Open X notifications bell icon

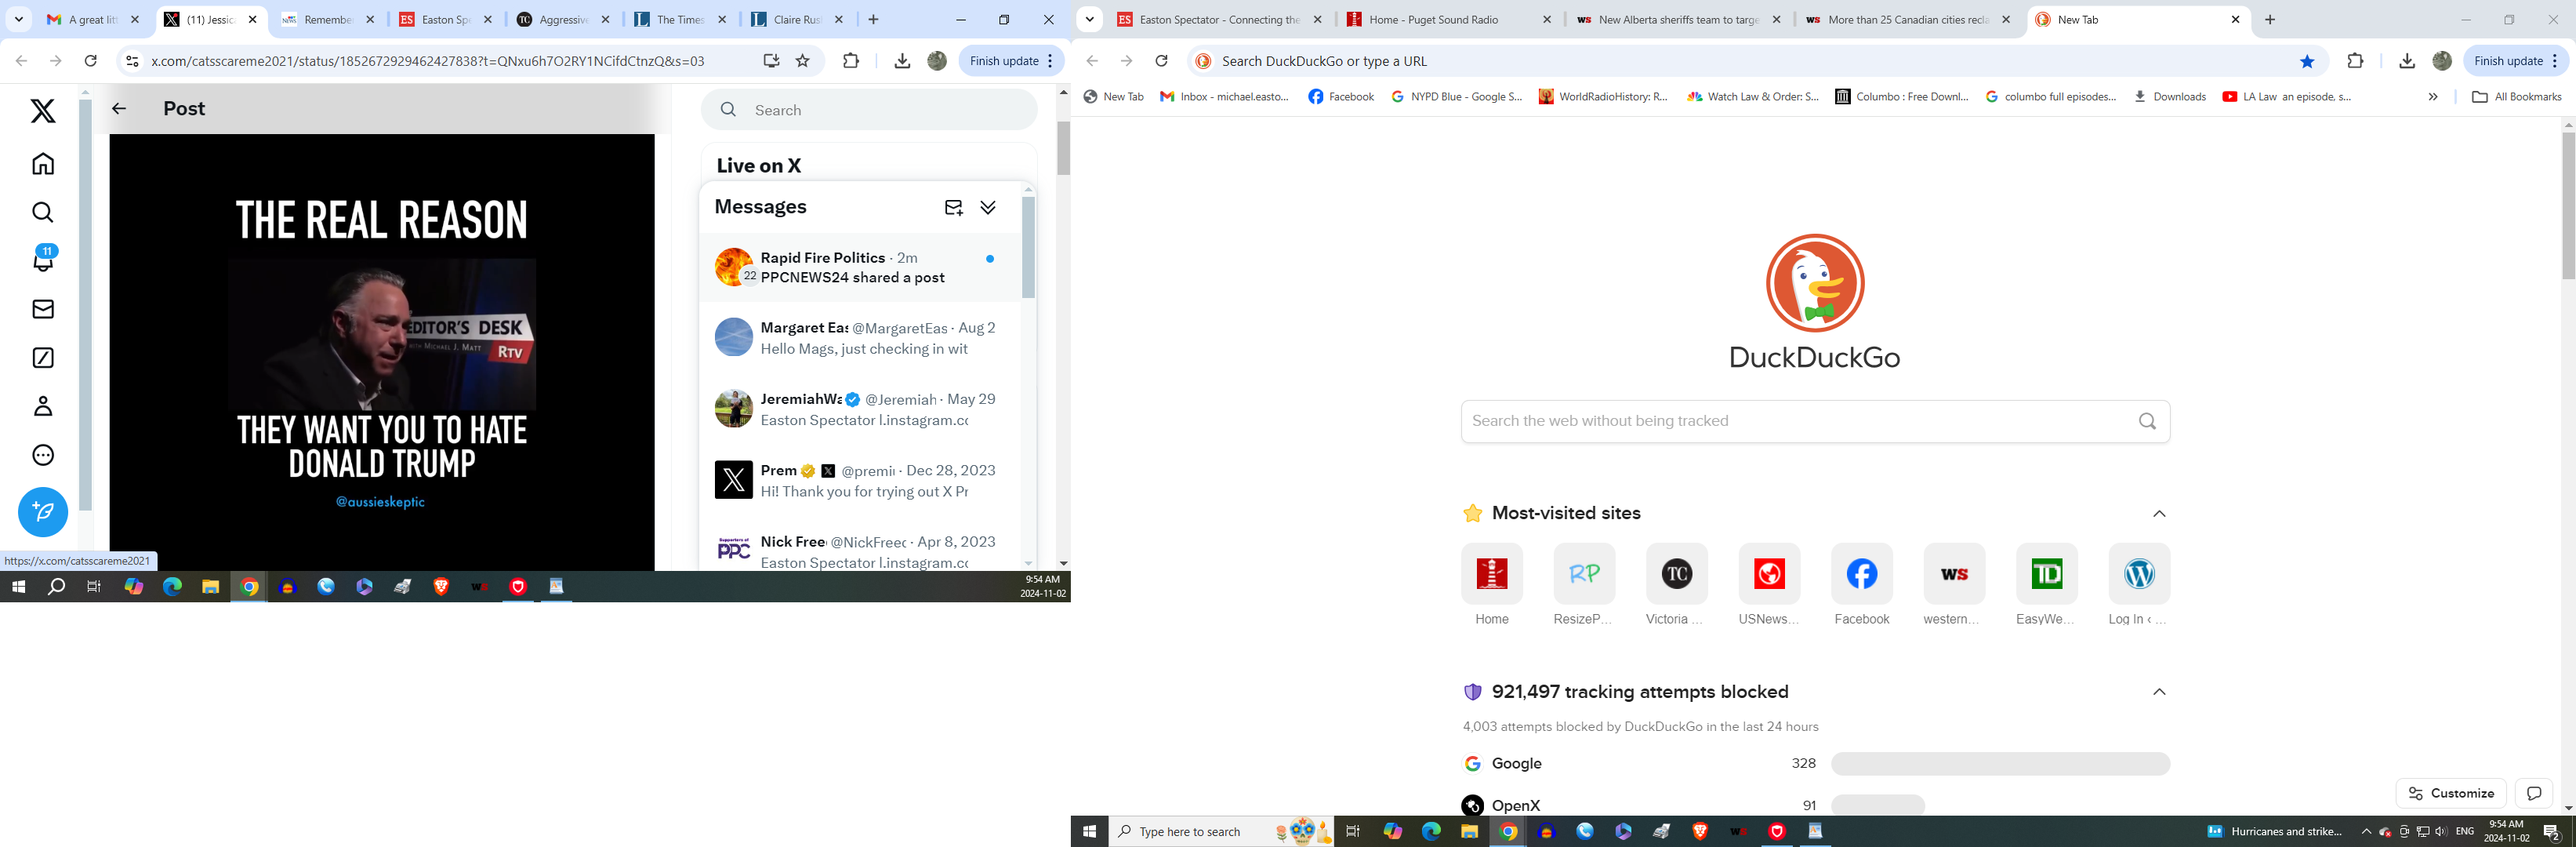pos(43,260)
